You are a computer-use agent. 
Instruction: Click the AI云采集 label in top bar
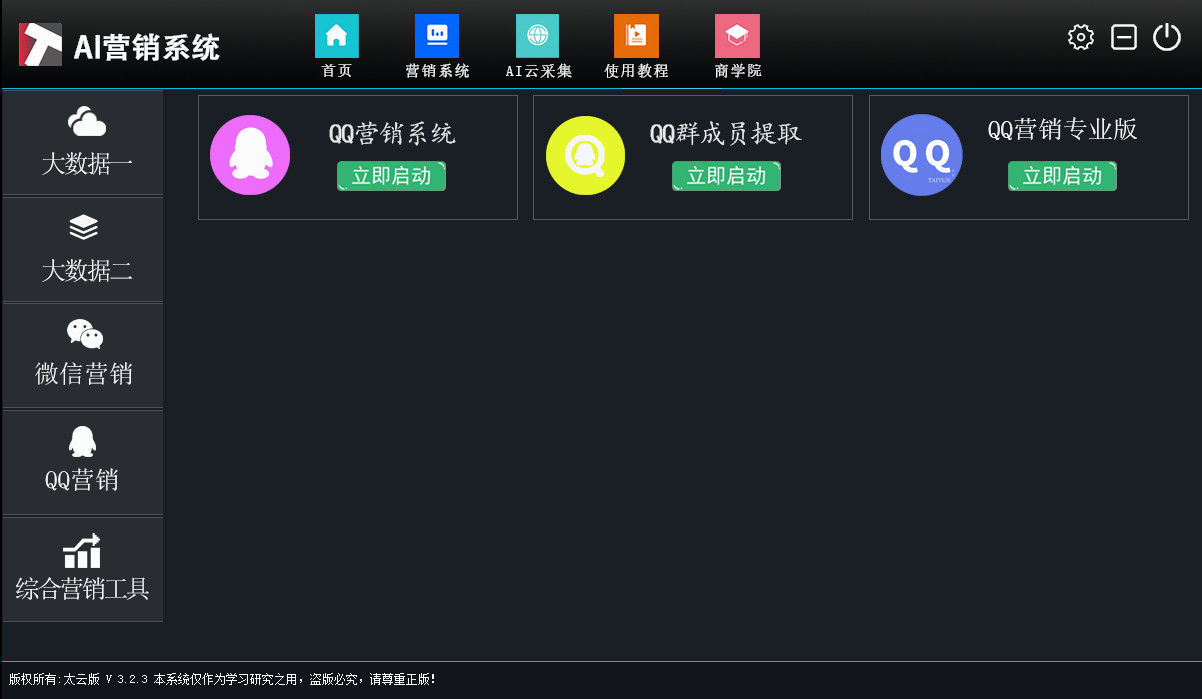point(539,71)
